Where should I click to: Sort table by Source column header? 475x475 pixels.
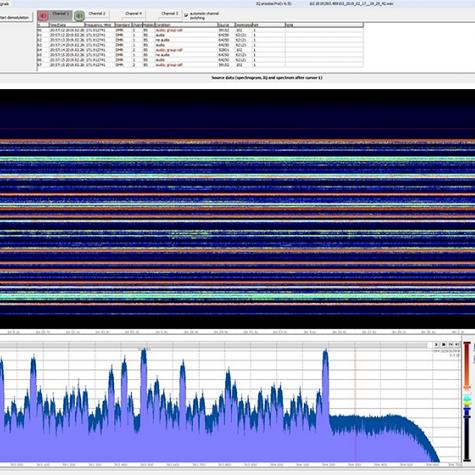[x=226, y=25]
